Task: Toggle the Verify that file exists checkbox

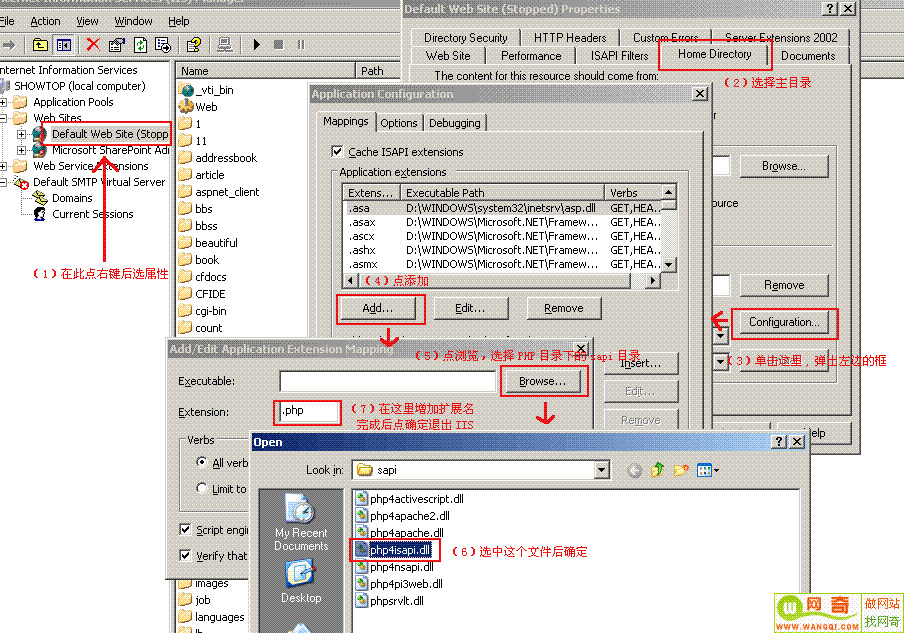Action: tap(185, 555)
